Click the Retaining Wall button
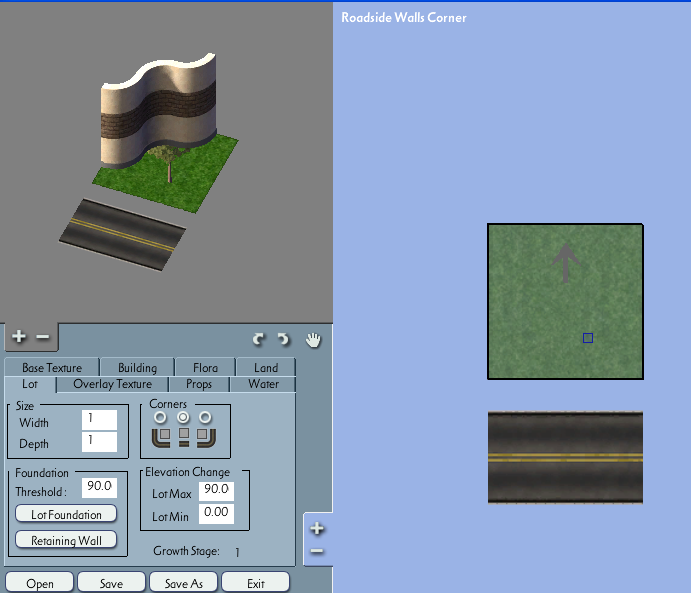Viewport: 691px width, 593px height. coord(66,540)
